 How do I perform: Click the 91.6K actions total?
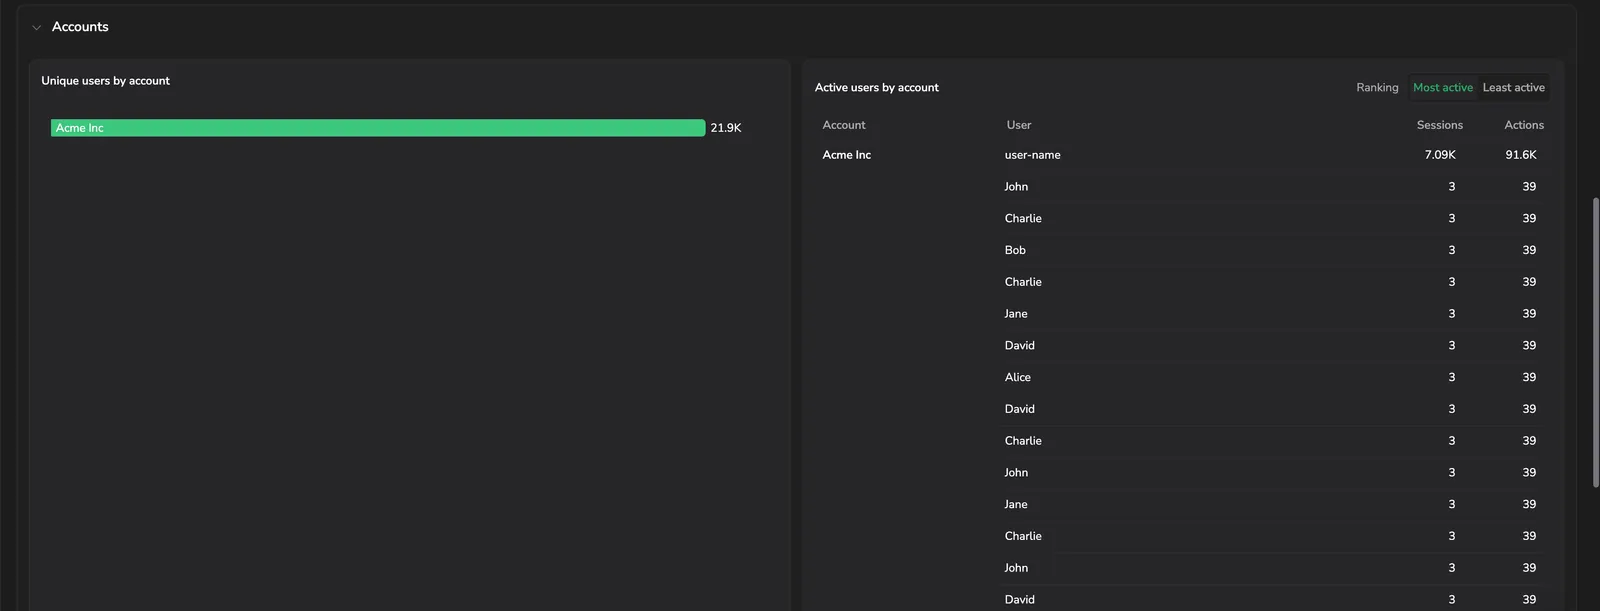pos(1521,155)
